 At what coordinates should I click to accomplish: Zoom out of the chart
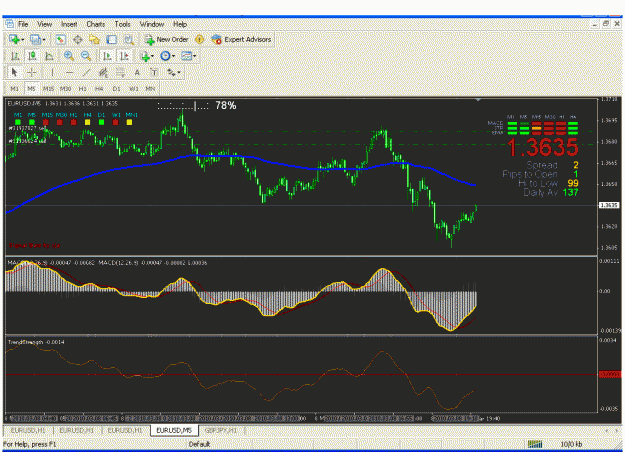(86, 56)
